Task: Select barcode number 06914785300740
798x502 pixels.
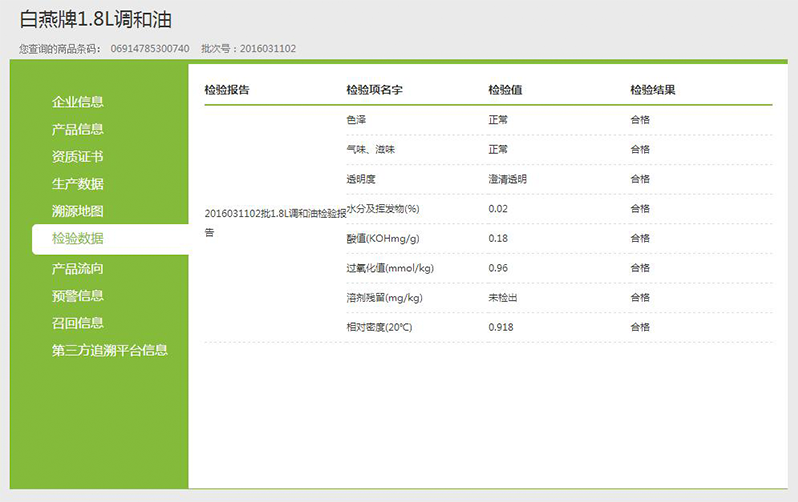Action: (x=150, y=49)
